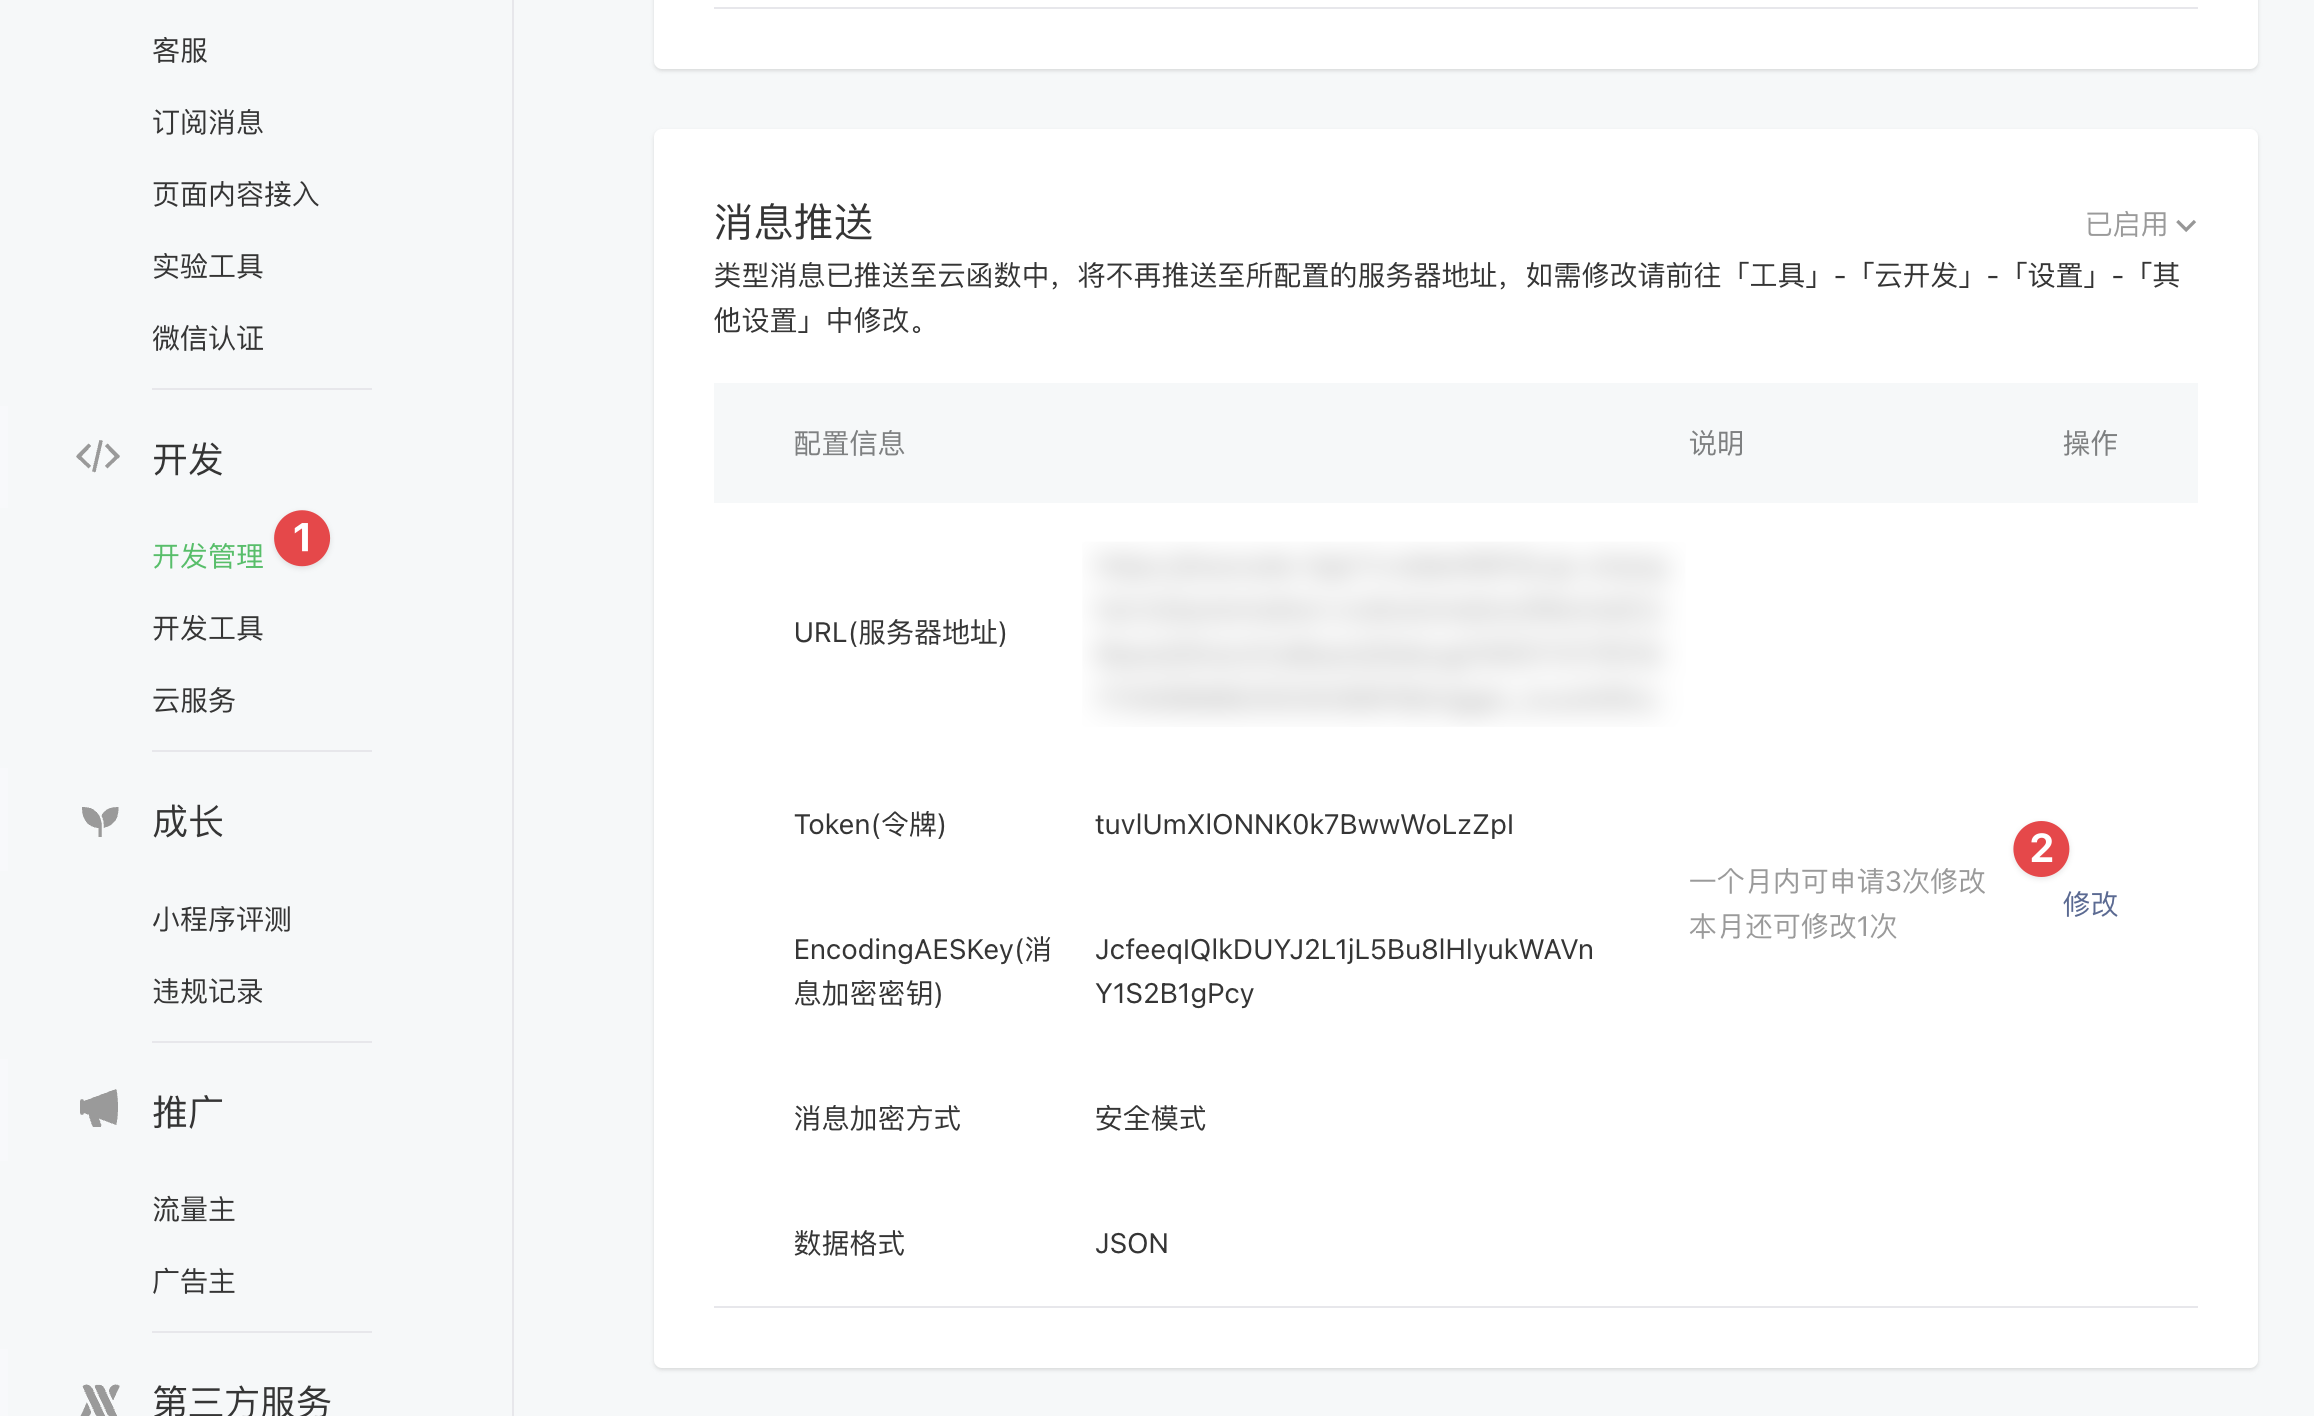Open 订阅消息 sidebar item

(208, 122)
